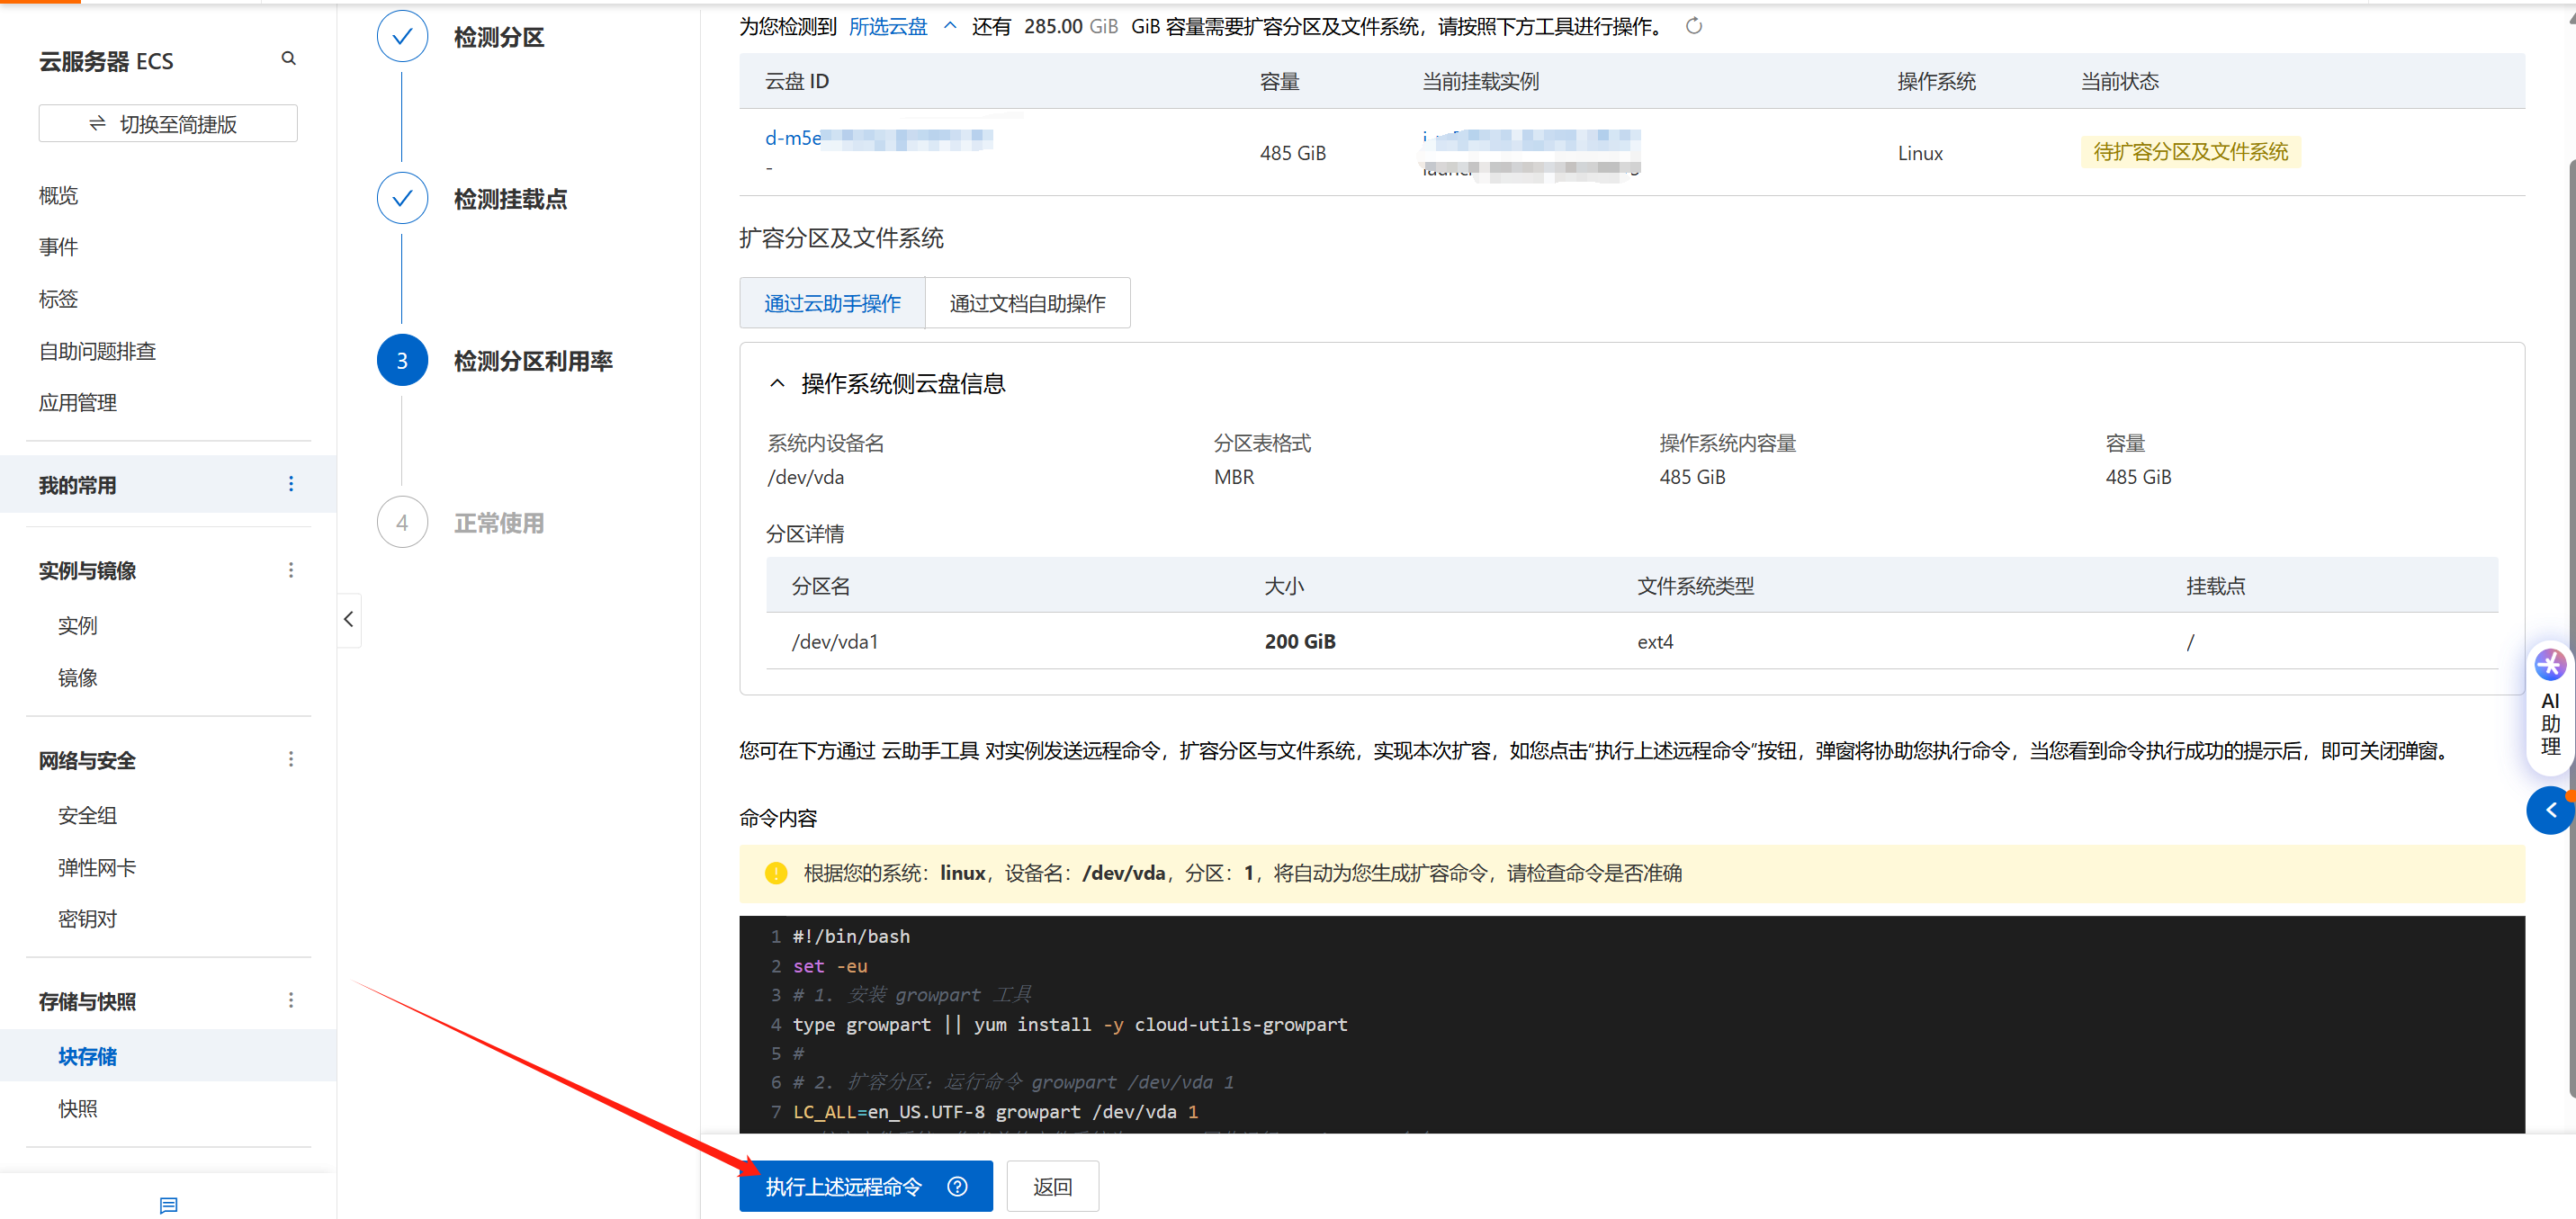Click the 检测分区 step checkmark circle
Viewport: 2576px width, 1219px height.
402,37
